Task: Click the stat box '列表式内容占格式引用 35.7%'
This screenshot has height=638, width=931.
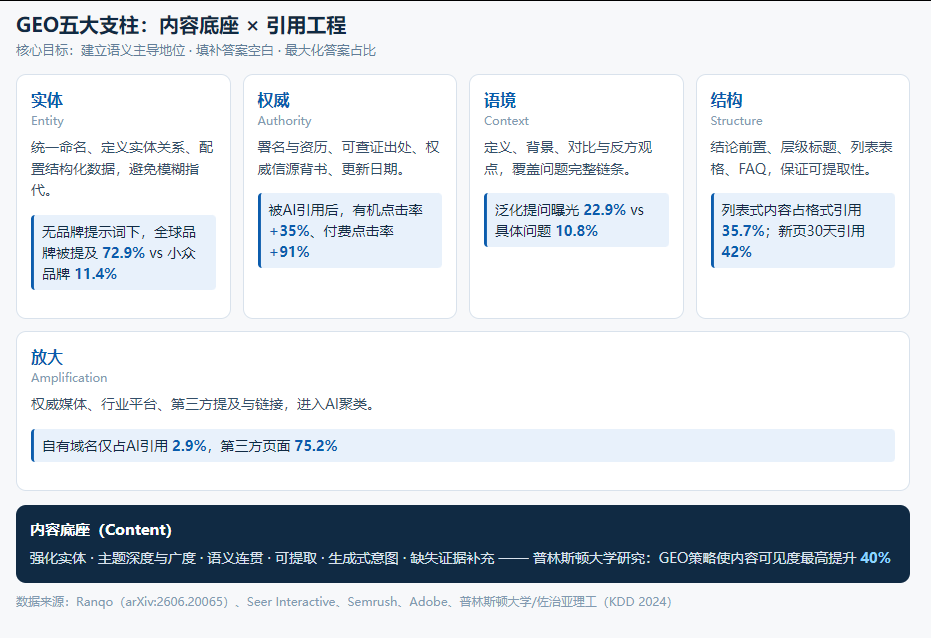Action: click(803, 231)
